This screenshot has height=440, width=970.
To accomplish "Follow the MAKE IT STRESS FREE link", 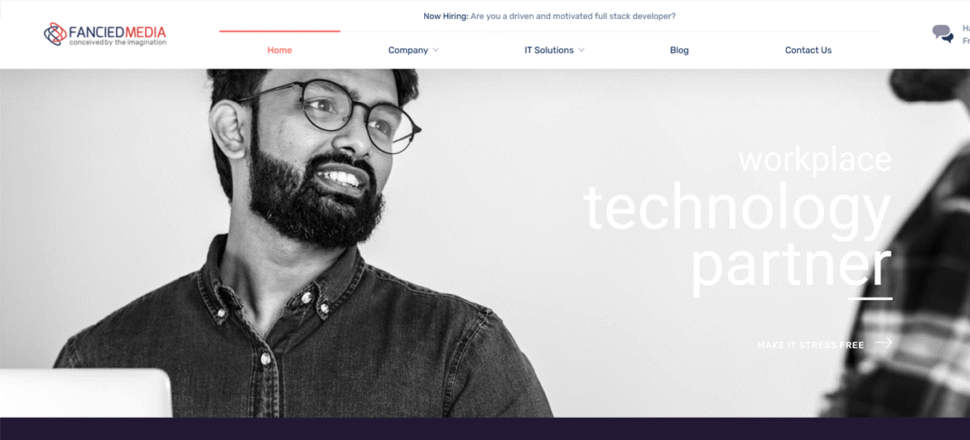I will tap(810, 345).
